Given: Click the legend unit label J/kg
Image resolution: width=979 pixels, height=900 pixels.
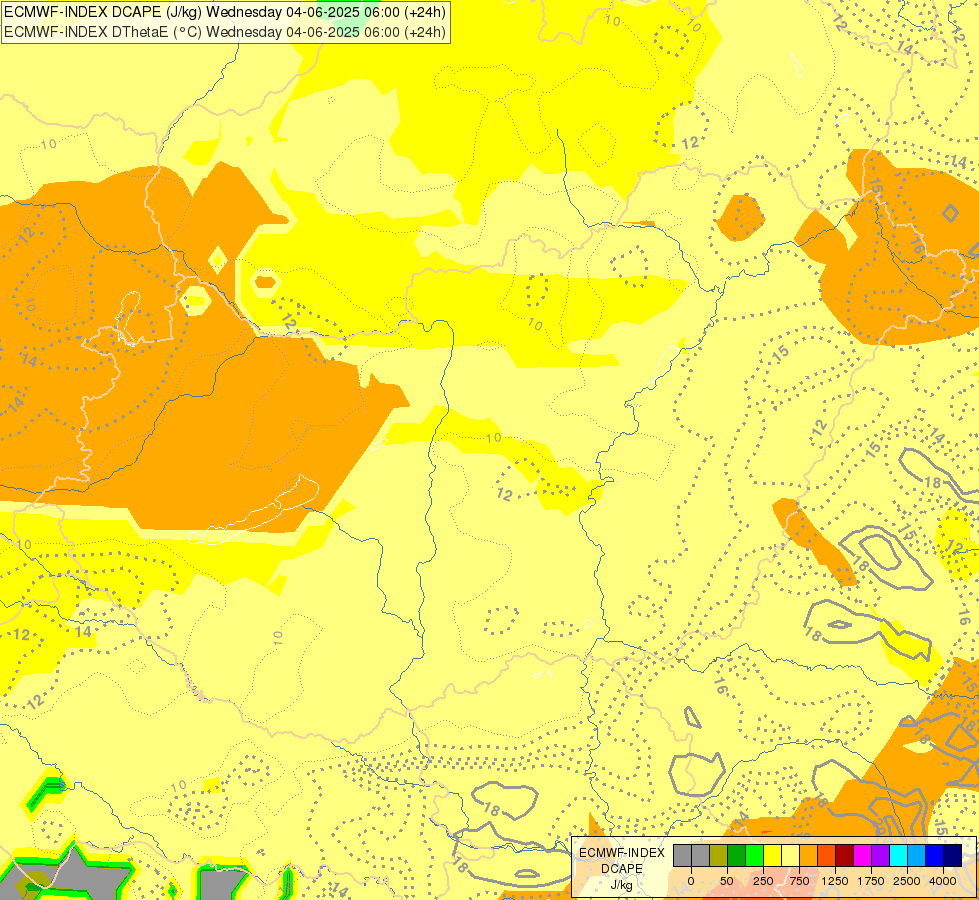Looking at the screenshot, I should pos(621,886).
